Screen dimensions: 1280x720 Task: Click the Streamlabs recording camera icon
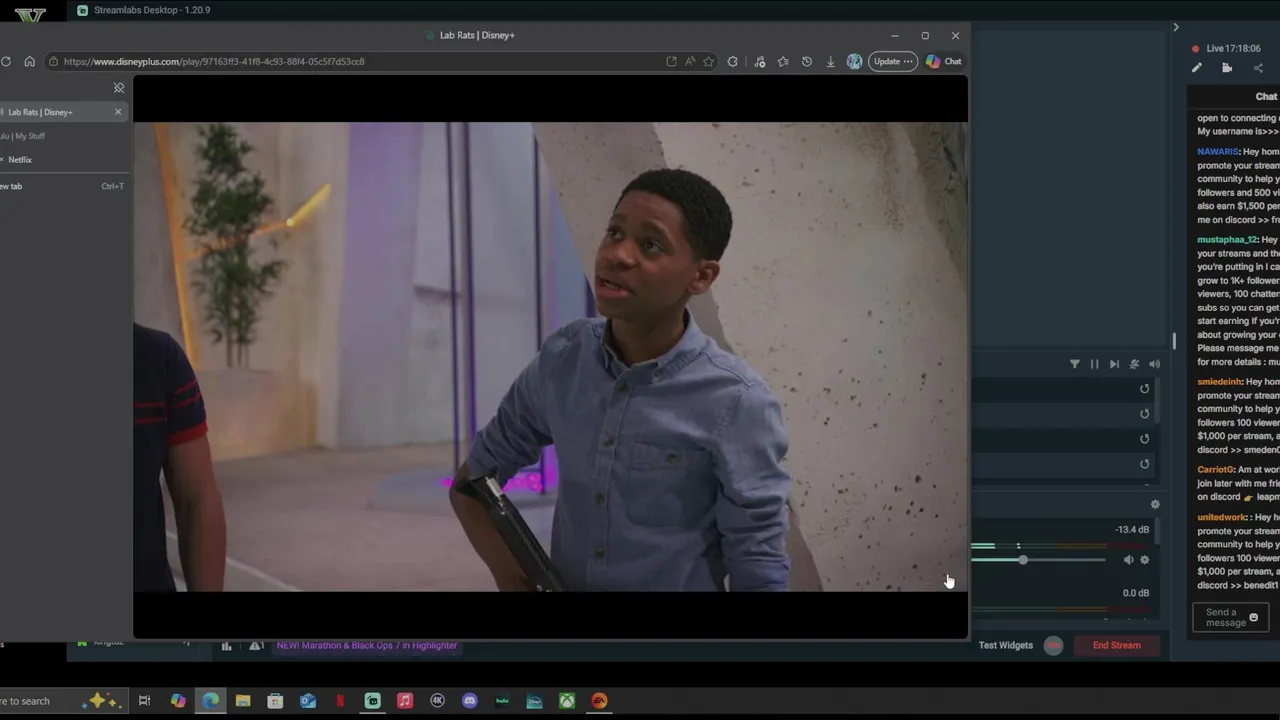point(1227,68)
